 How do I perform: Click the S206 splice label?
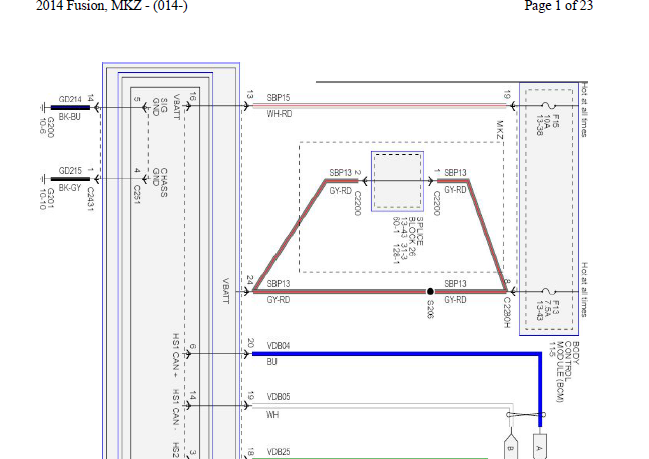[x=430, y=310]
